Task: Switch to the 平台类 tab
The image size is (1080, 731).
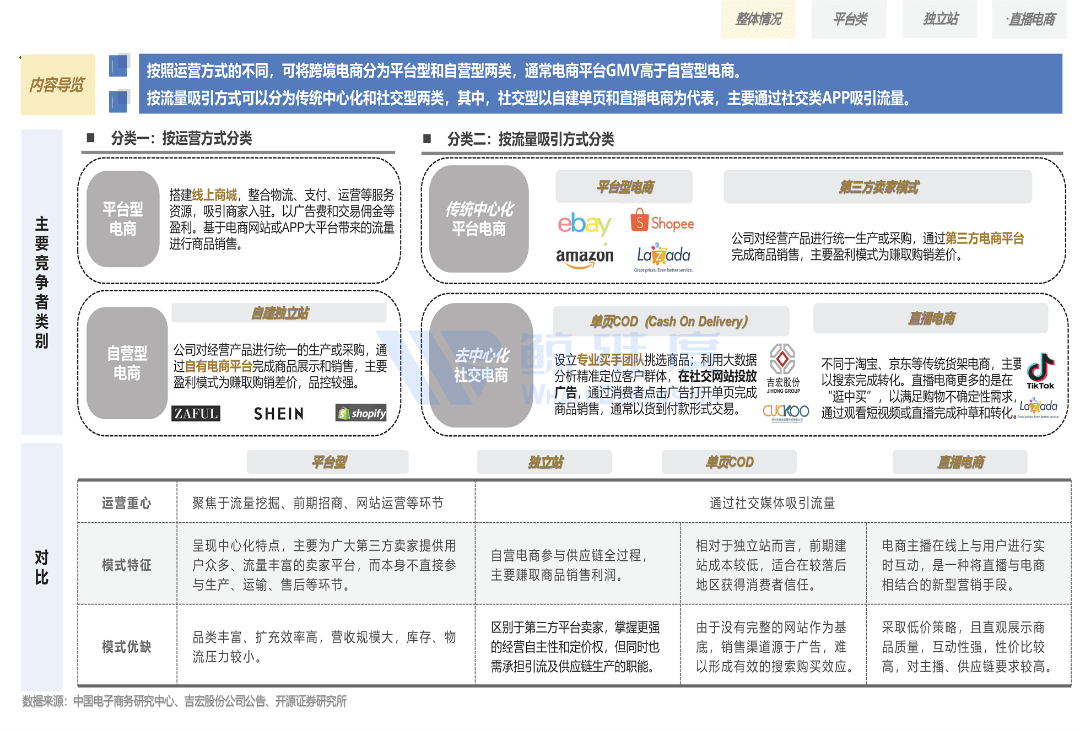Action: coord(850,19)
